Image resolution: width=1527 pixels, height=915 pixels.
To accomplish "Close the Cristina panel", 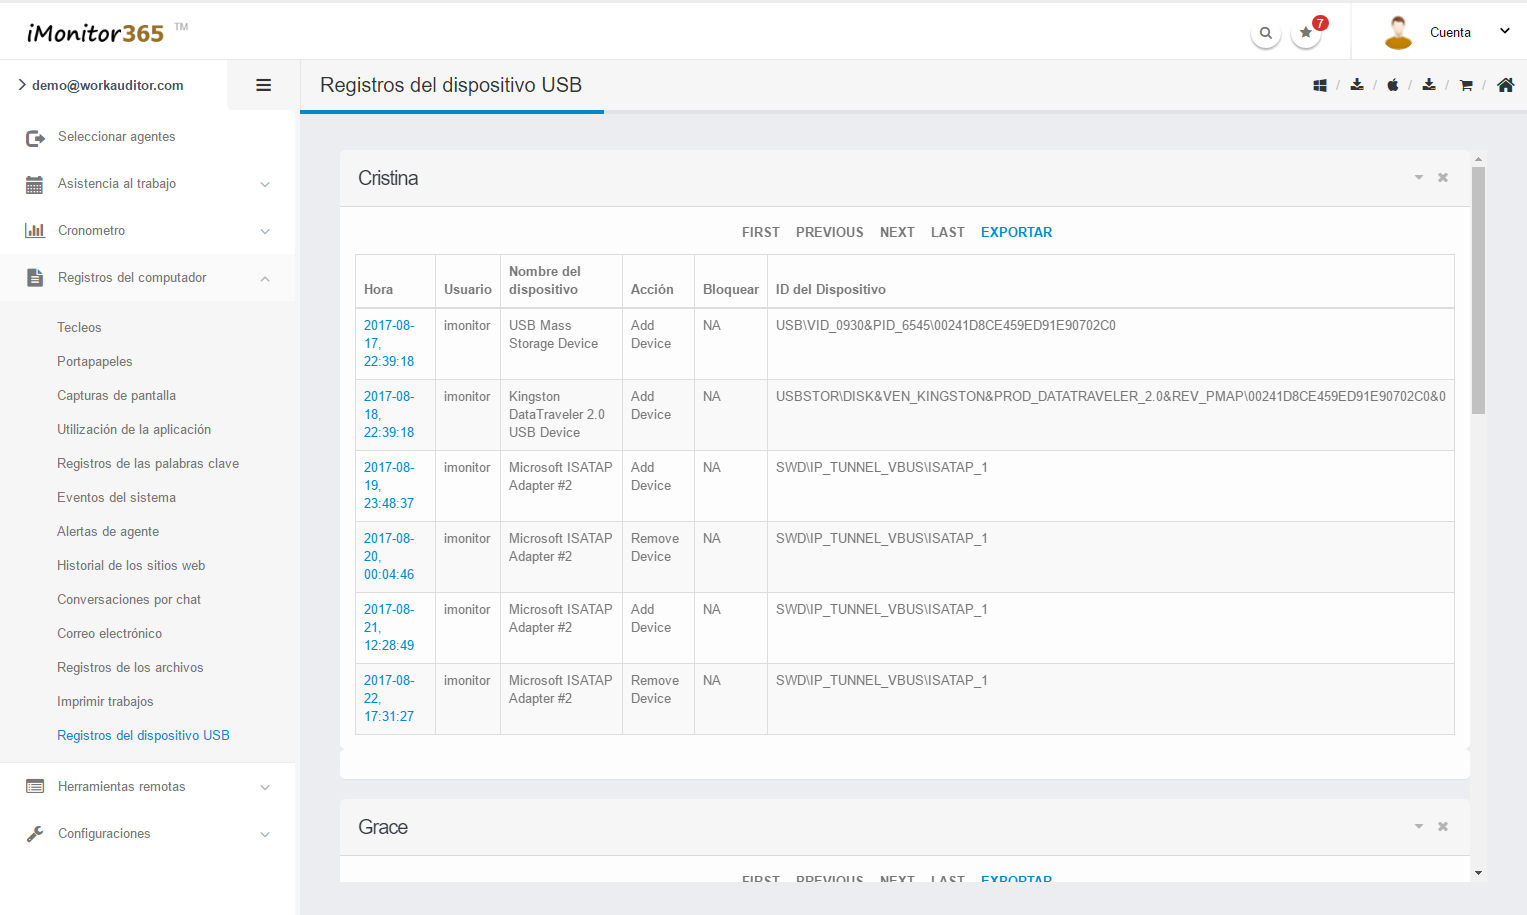I will click(1443, 178).
